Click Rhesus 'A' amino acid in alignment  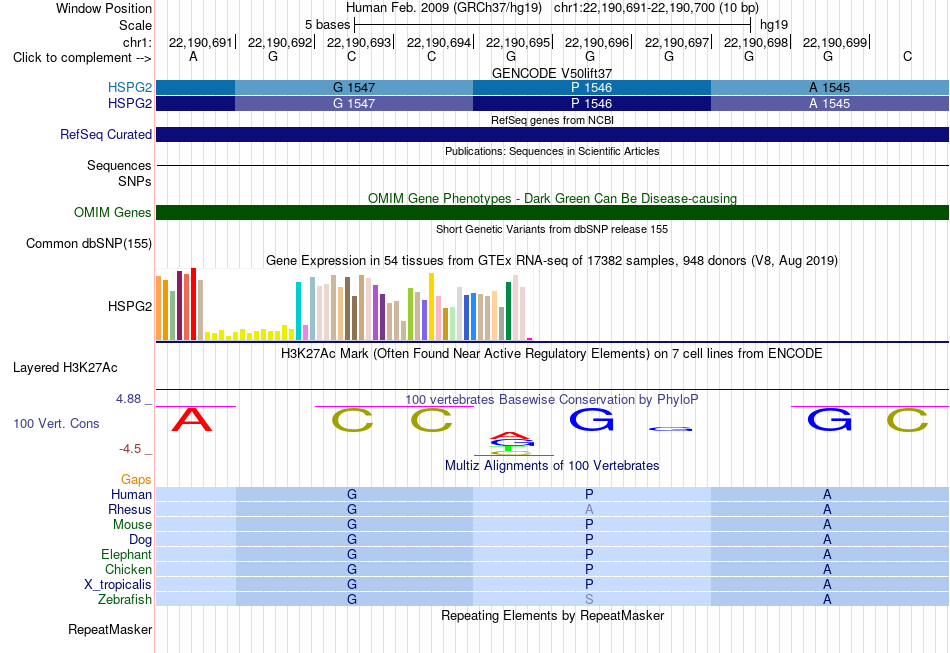(x=589, y=509)
